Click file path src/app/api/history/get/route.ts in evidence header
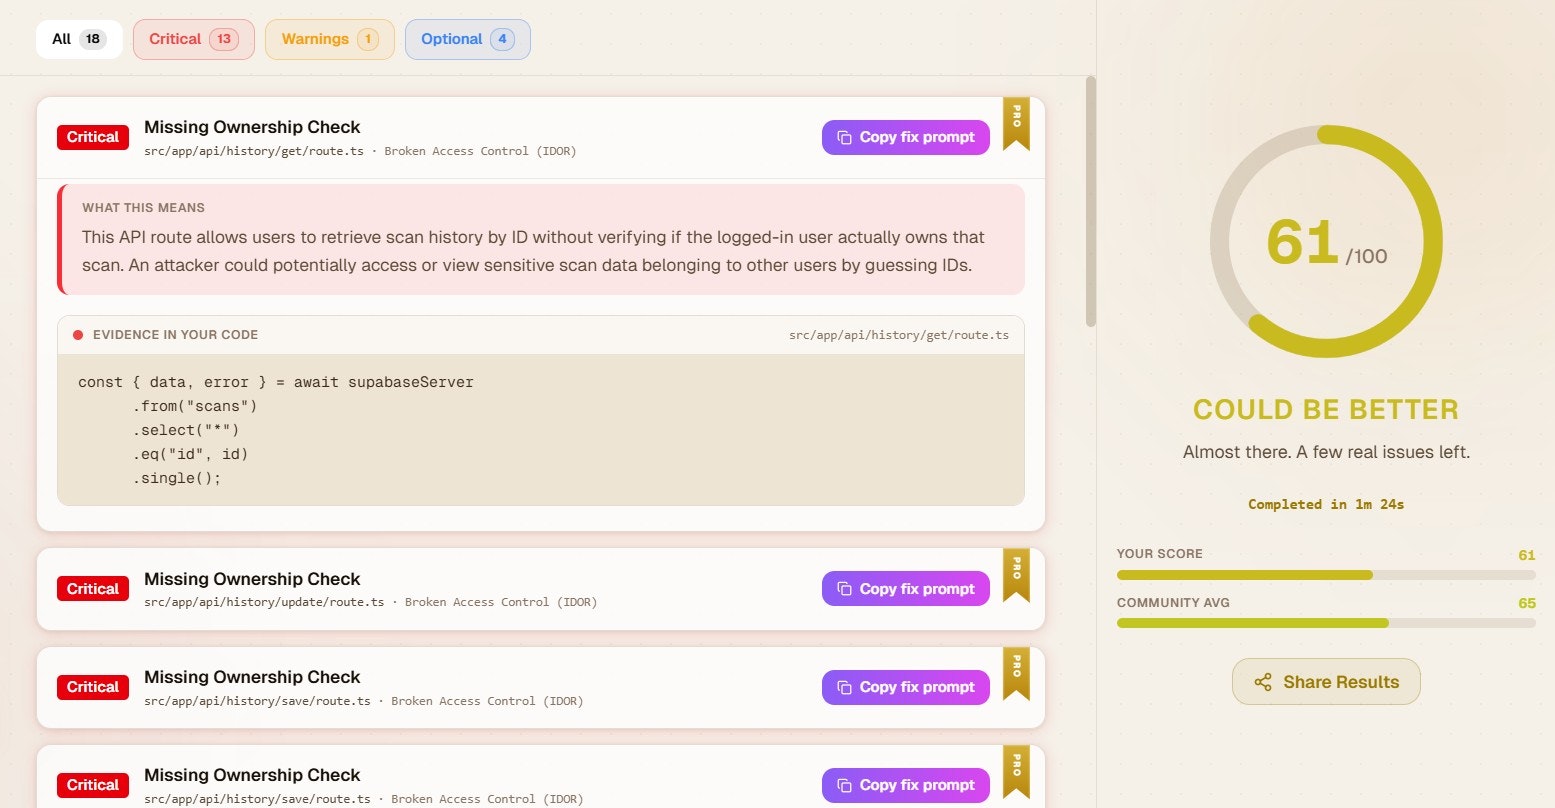Image resolution: width=1555 pixels, height=808 pixels. [x=899, y=335]
